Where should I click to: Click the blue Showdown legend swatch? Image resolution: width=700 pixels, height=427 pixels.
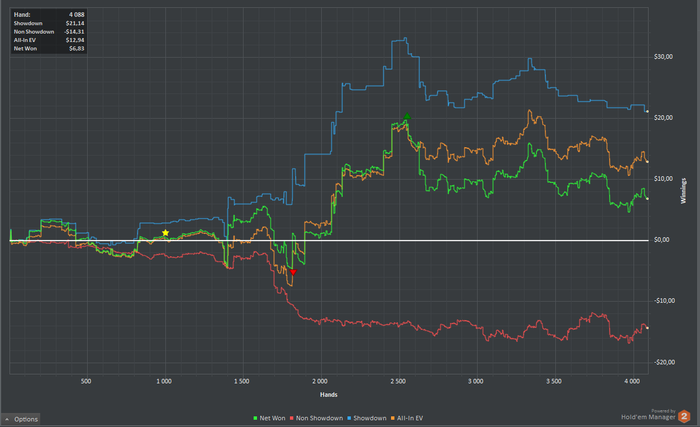349,419
